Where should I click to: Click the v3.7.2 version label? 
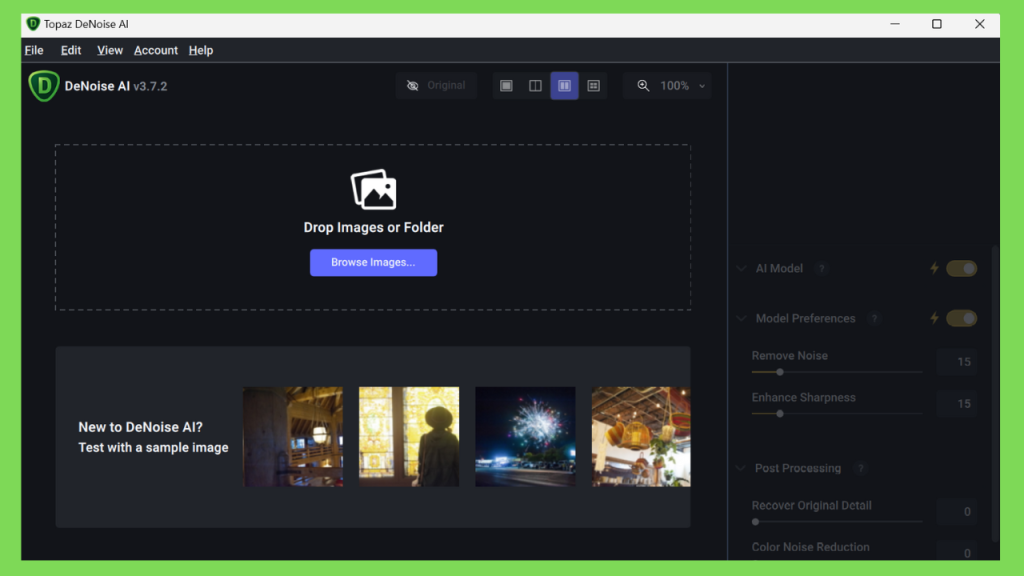[150, 86]
